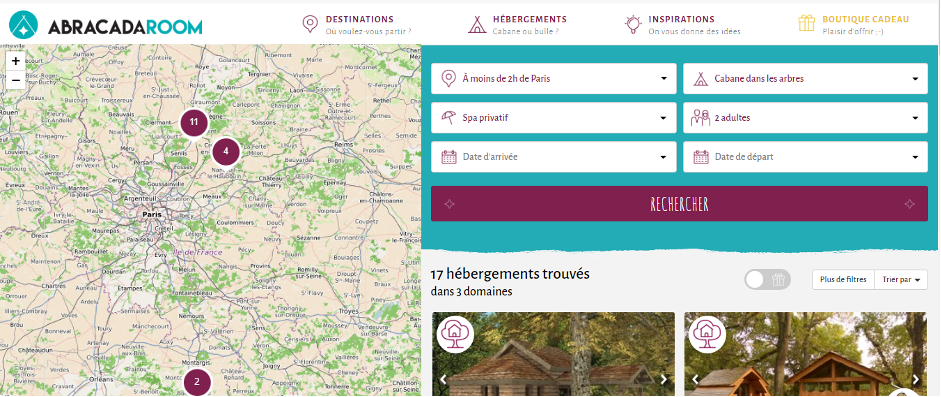This screenshot has width=941, height=397.
Task: Click the Rechercher button
Action: pyautogui.click(x=679, y=204)
